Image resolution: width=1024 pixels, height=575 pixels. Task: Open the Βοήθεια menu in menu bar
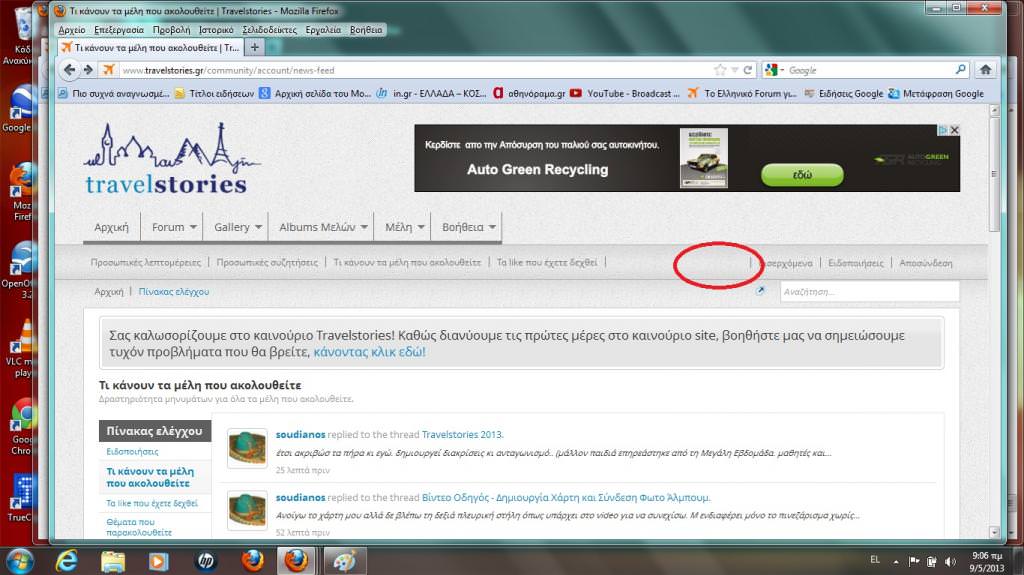point(366,29)
